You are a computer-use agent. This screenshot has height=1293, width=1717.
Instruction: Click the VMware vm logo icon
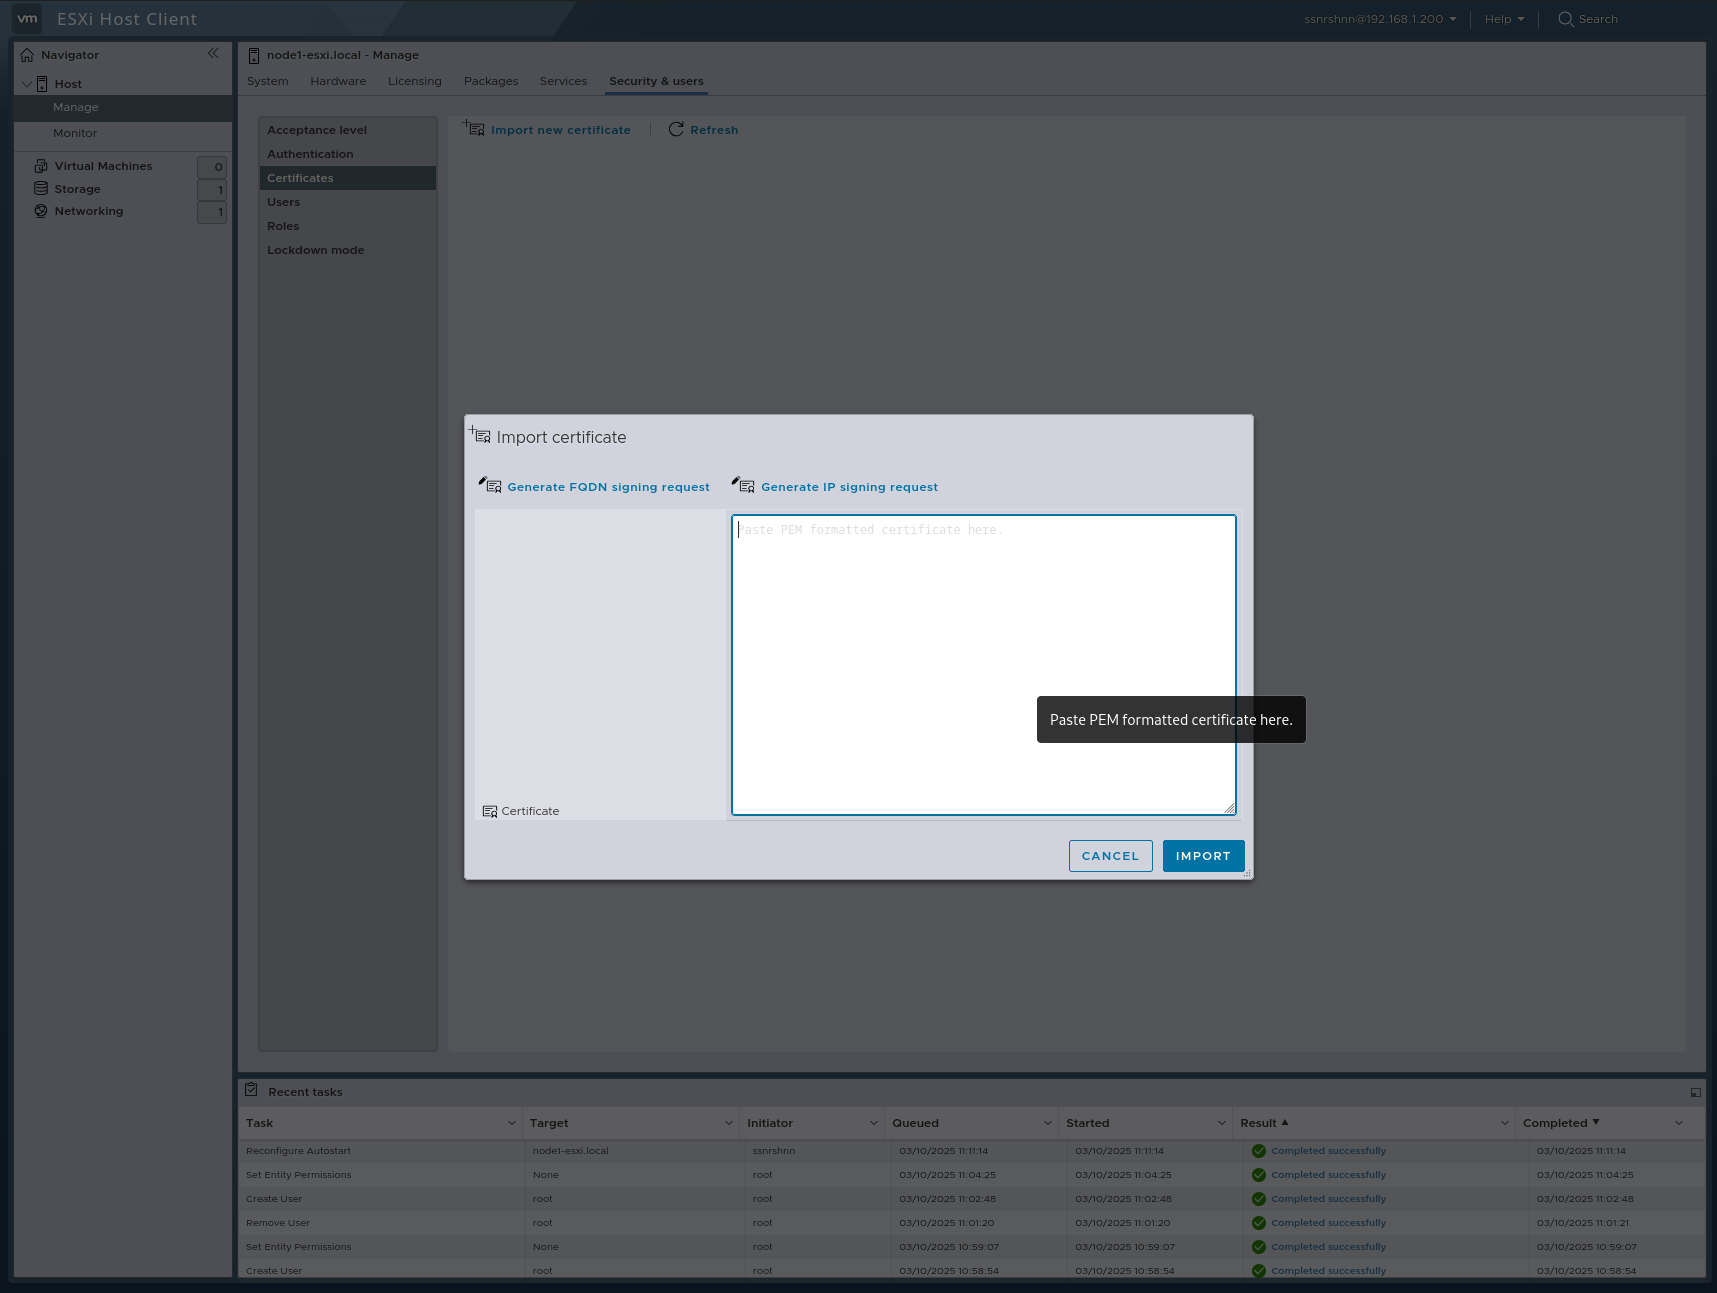(x=27, y=18)
